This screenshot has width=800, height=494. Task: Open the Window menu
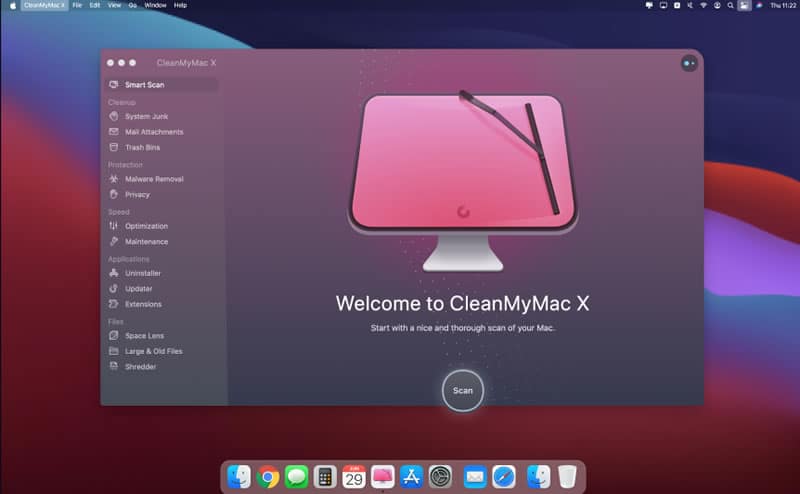pyautogui.click(x=155, y=5)
